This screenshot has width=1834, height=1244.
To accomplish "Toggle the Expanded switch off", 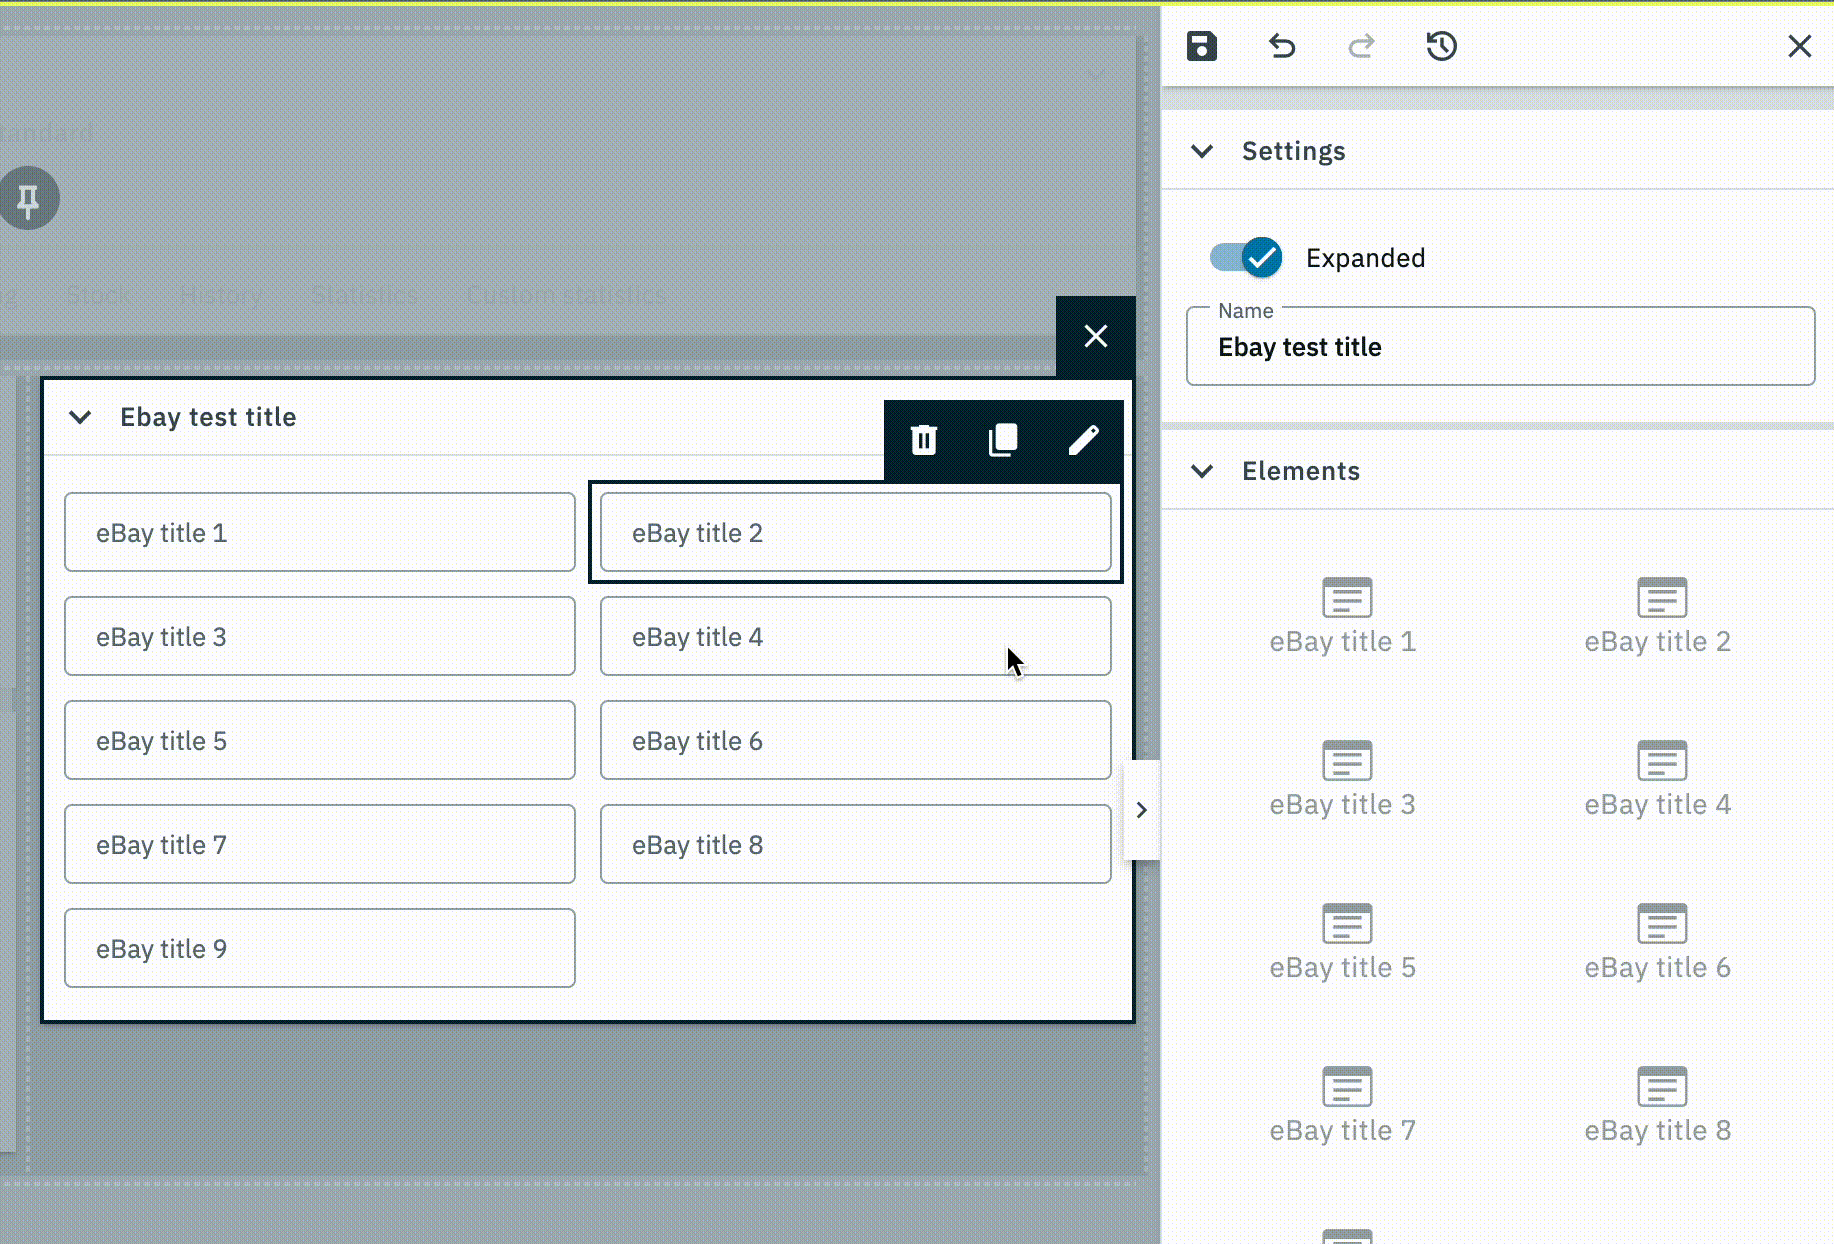I will point(1246,258).
